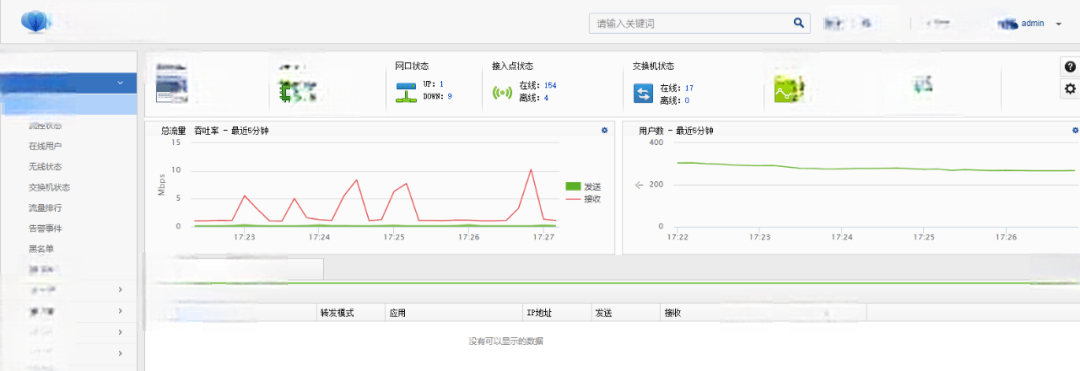The height and width of the screenshot is (371, 1080).
Task: Click the DOWN port count 9
Action: pyautogui.click(x=450, y=96)
